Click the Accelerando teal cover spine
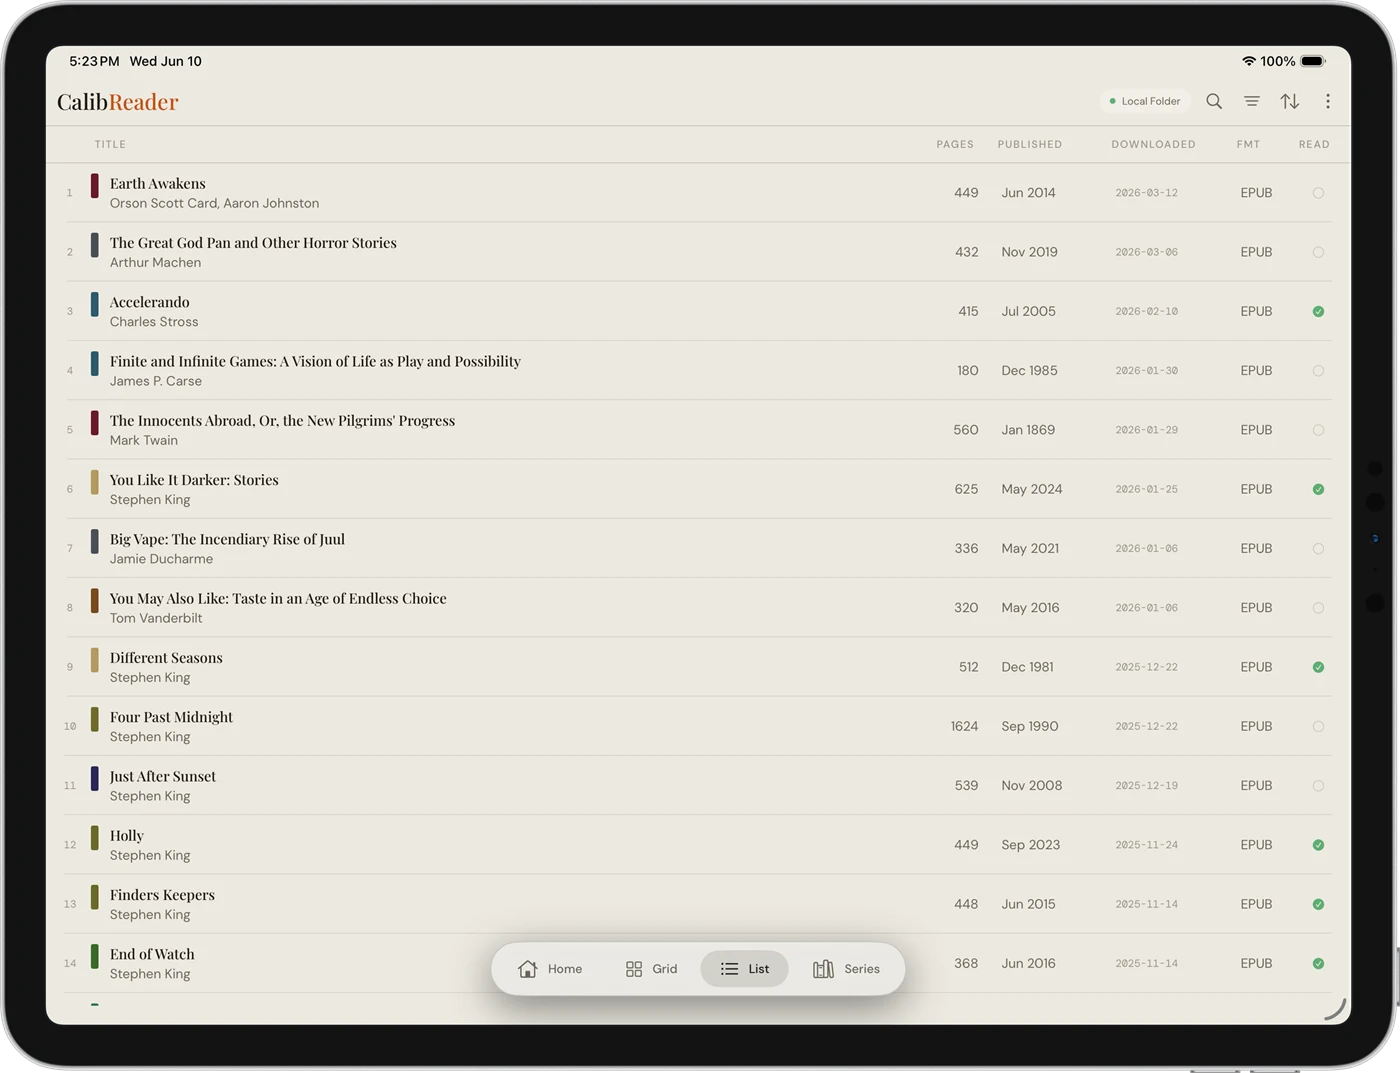The width and height of the screenshot is (1400, 1073). 94,304
